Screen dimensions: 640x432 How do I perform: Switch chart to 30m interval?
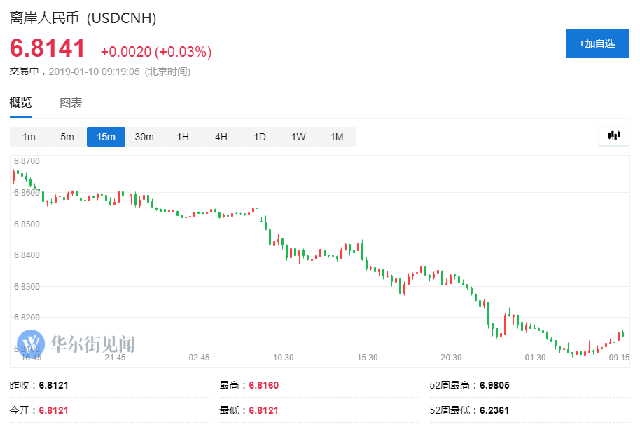tap(144, 137)
